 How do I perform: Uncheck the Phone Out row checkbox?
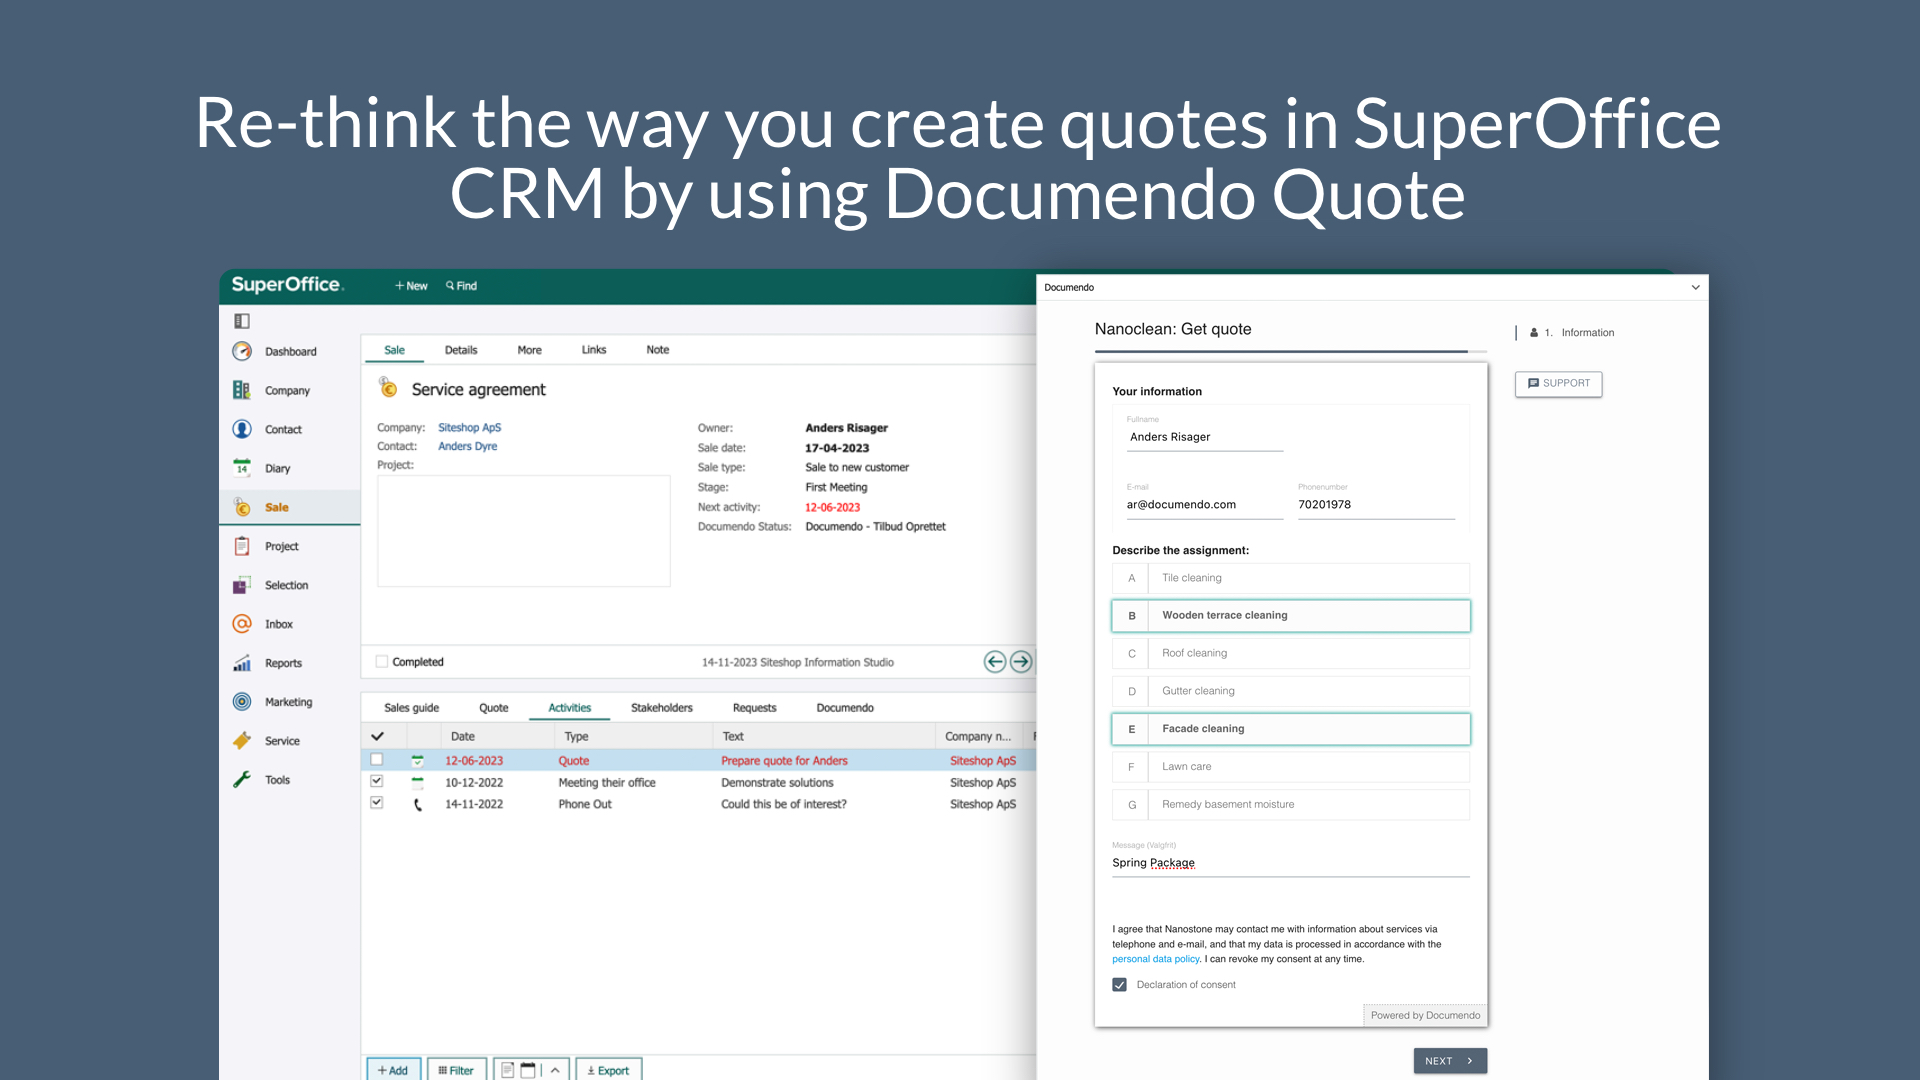pyautogui.click(x=377, y=803)
